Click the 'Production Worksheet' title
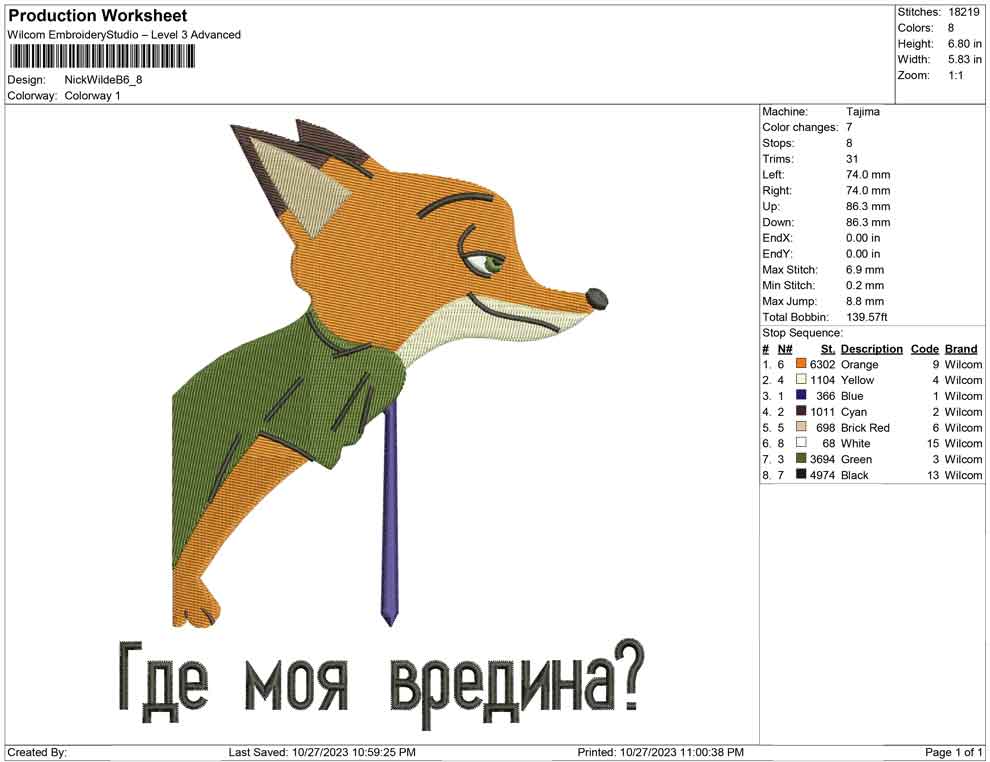 (98, 15)
